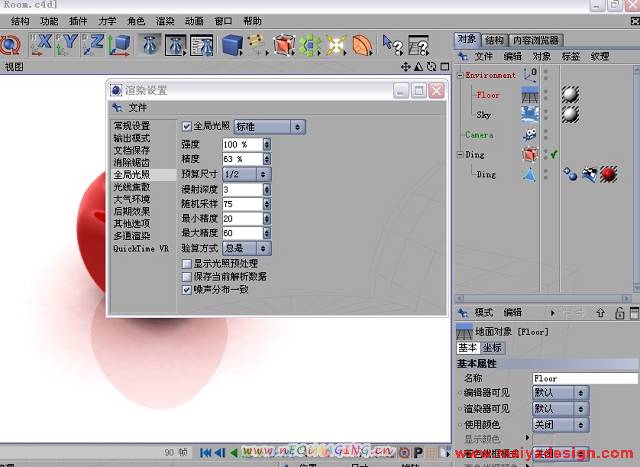Click the Sky object icon in object list

point(529,114)
